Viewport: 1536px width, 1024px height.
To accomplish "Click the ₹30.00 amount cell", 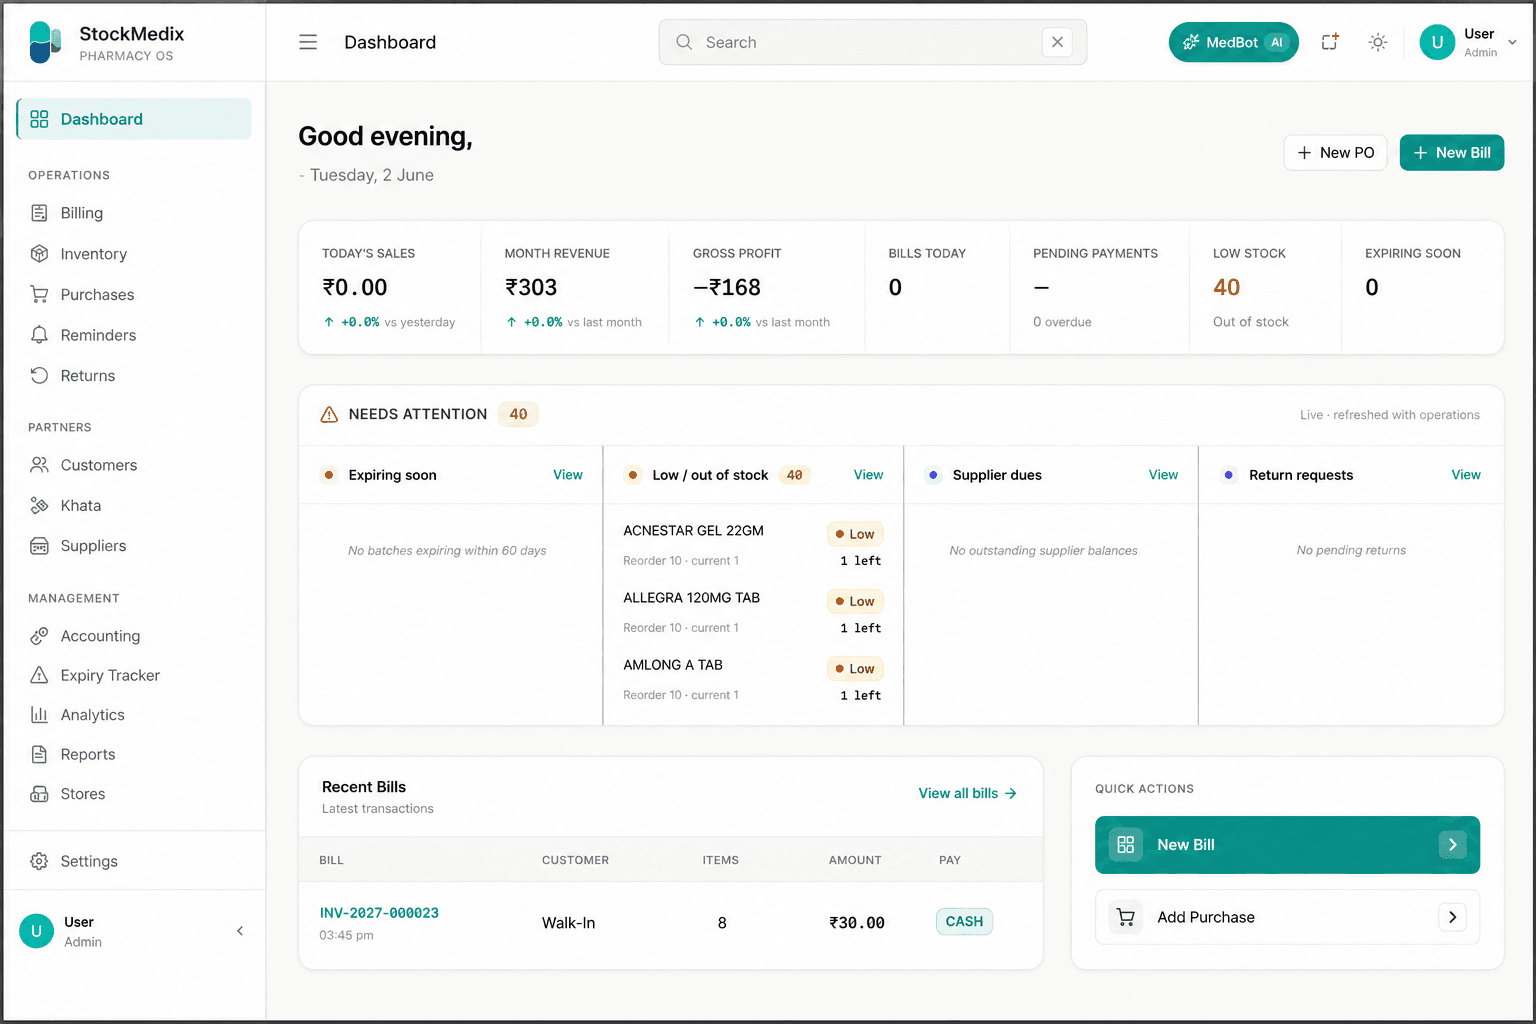I will click(x=857, y=923).
